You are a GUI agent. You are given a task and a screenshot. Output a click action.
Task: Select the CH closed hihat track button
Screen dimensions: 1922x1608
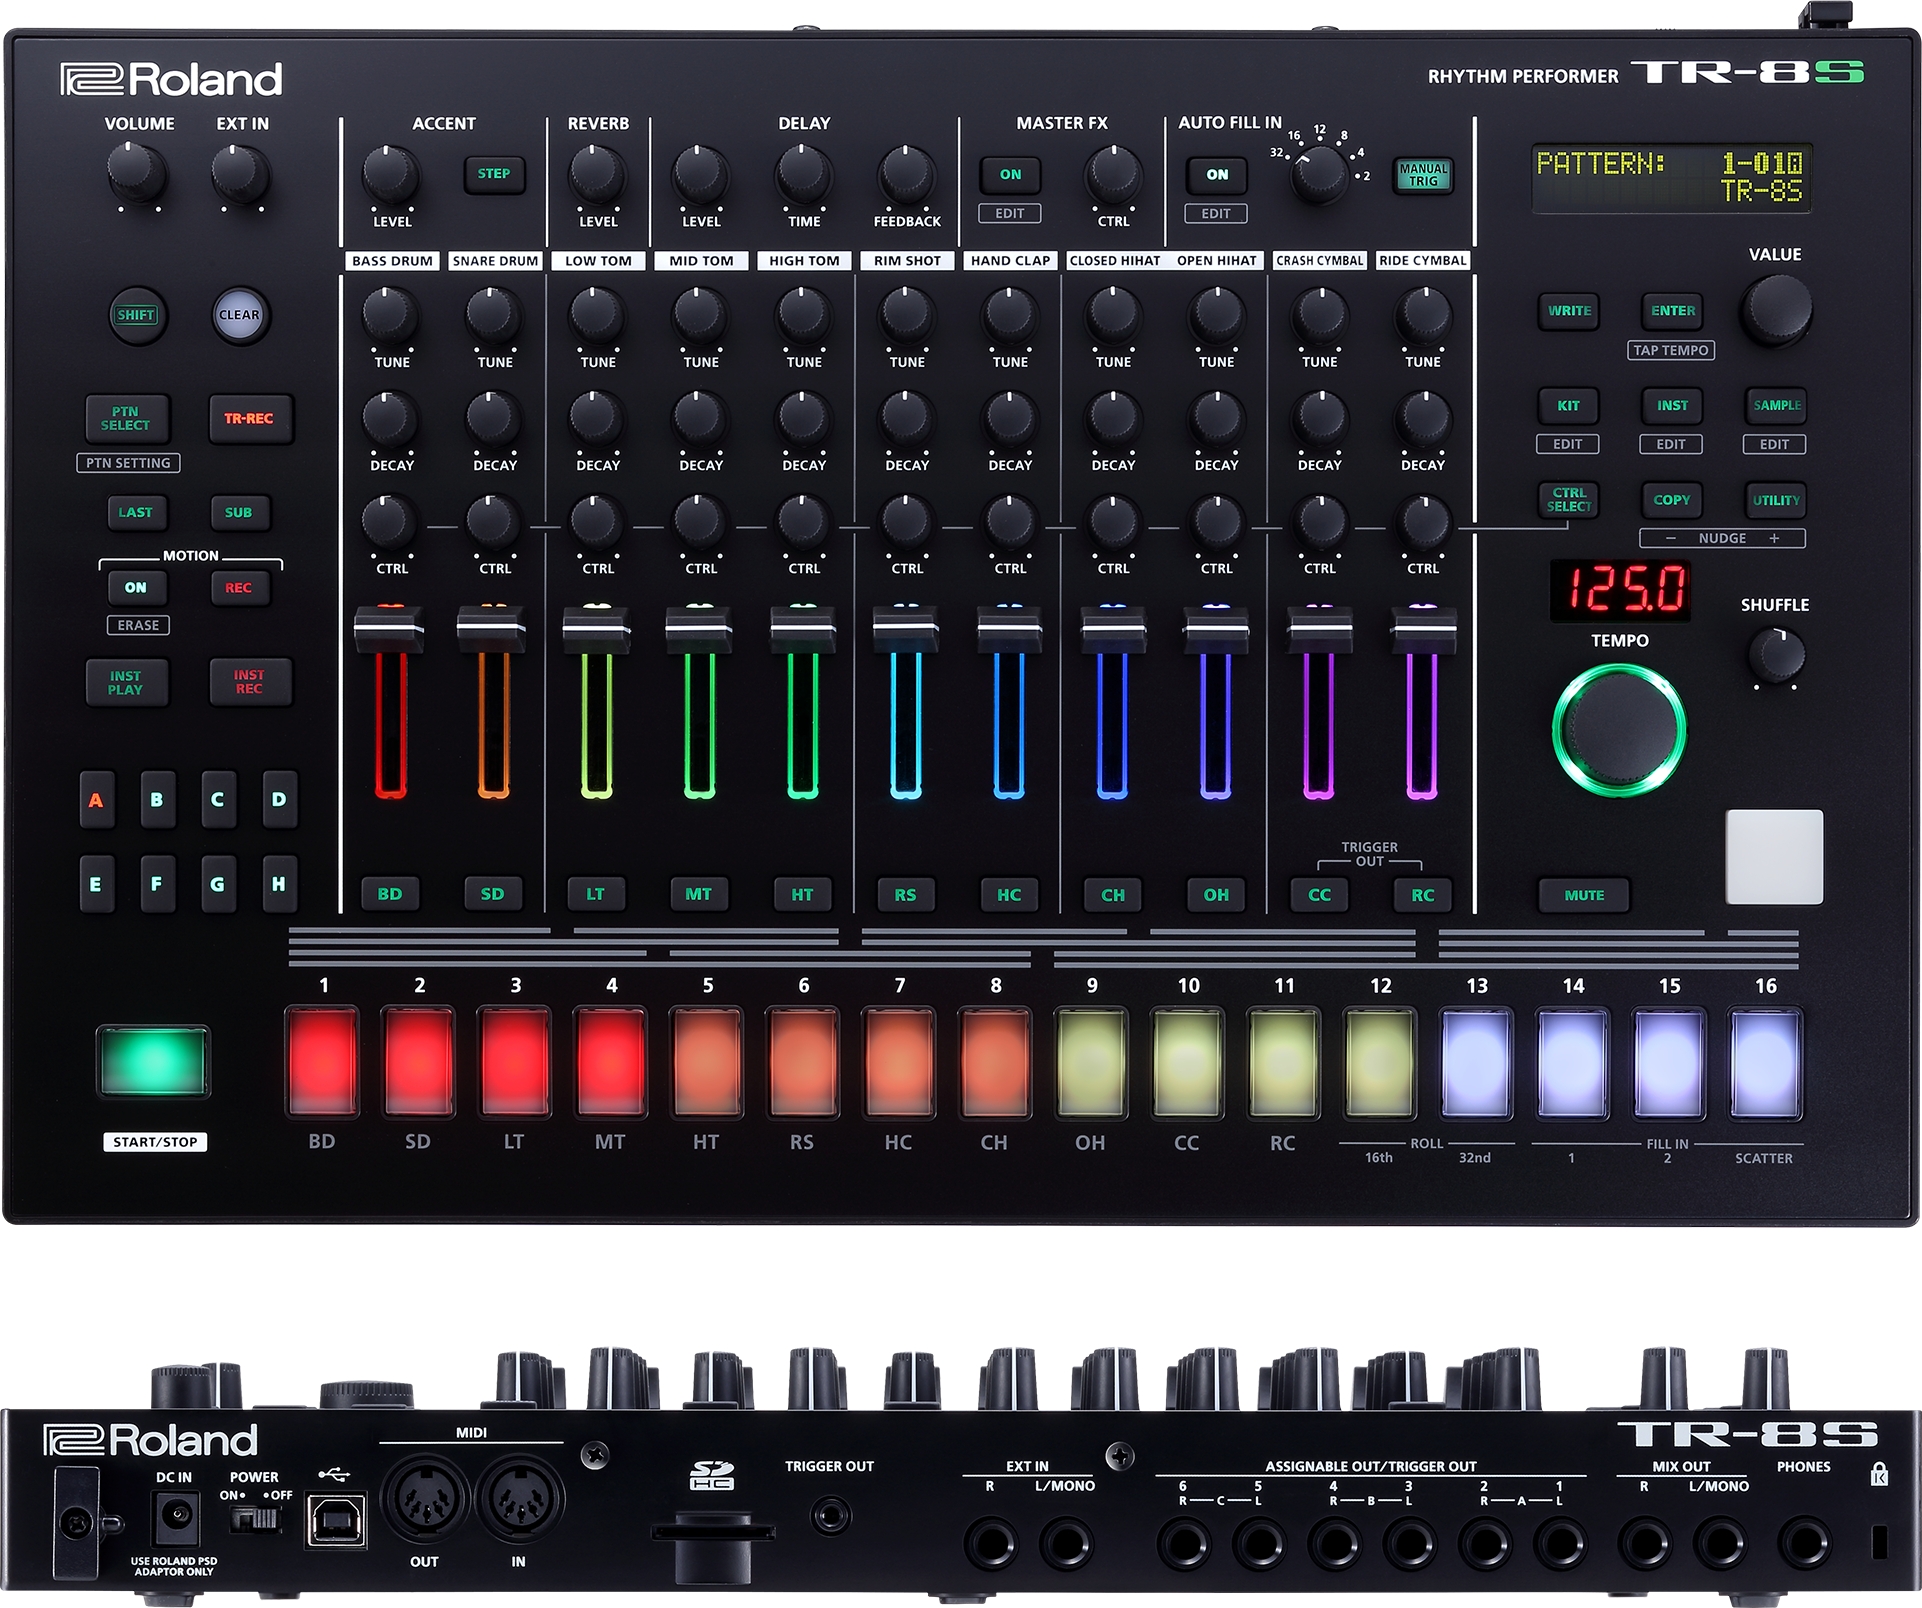[1112, 894]
